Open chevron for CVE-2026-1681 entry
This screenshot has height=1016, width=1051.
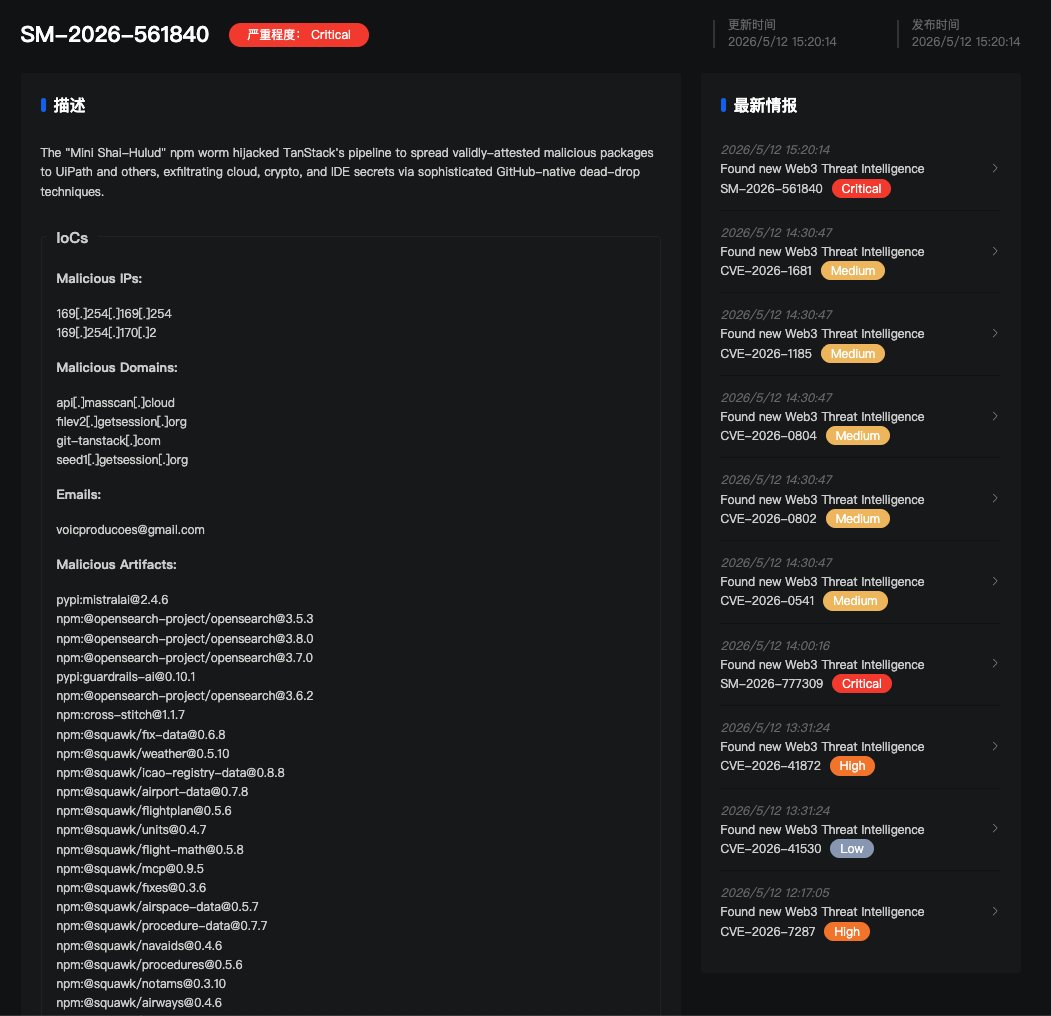(x=995, y=251)
